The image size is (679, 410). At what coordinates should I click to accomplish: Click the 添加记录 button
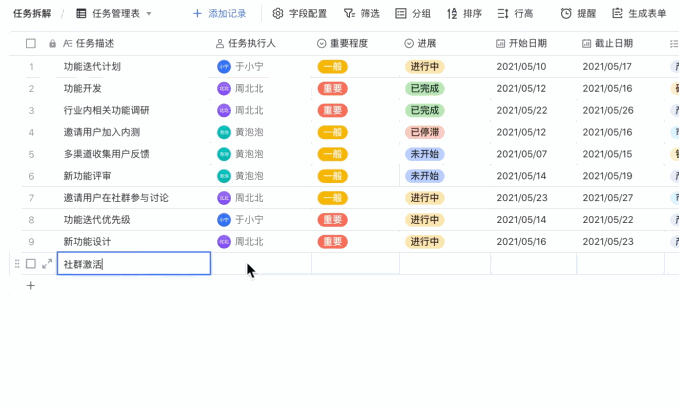click(220, 13)
